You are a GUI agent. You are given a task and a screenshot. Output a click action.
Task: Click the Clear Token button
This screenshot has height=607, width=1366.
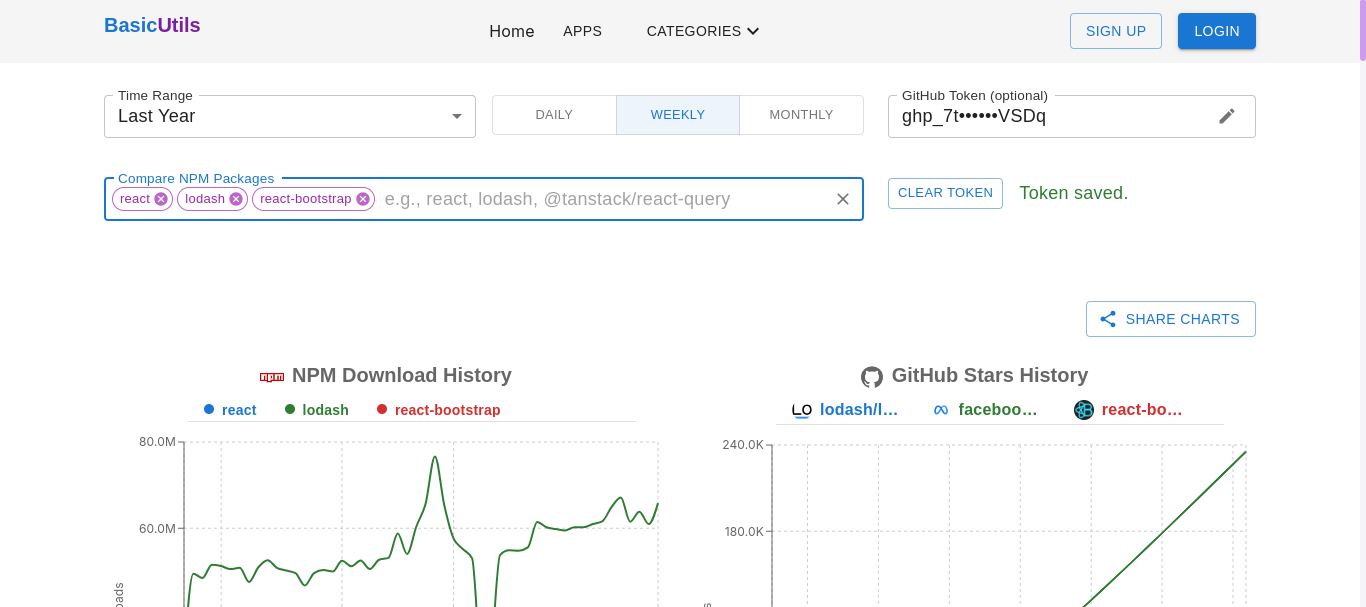click(x=945, y=193)
